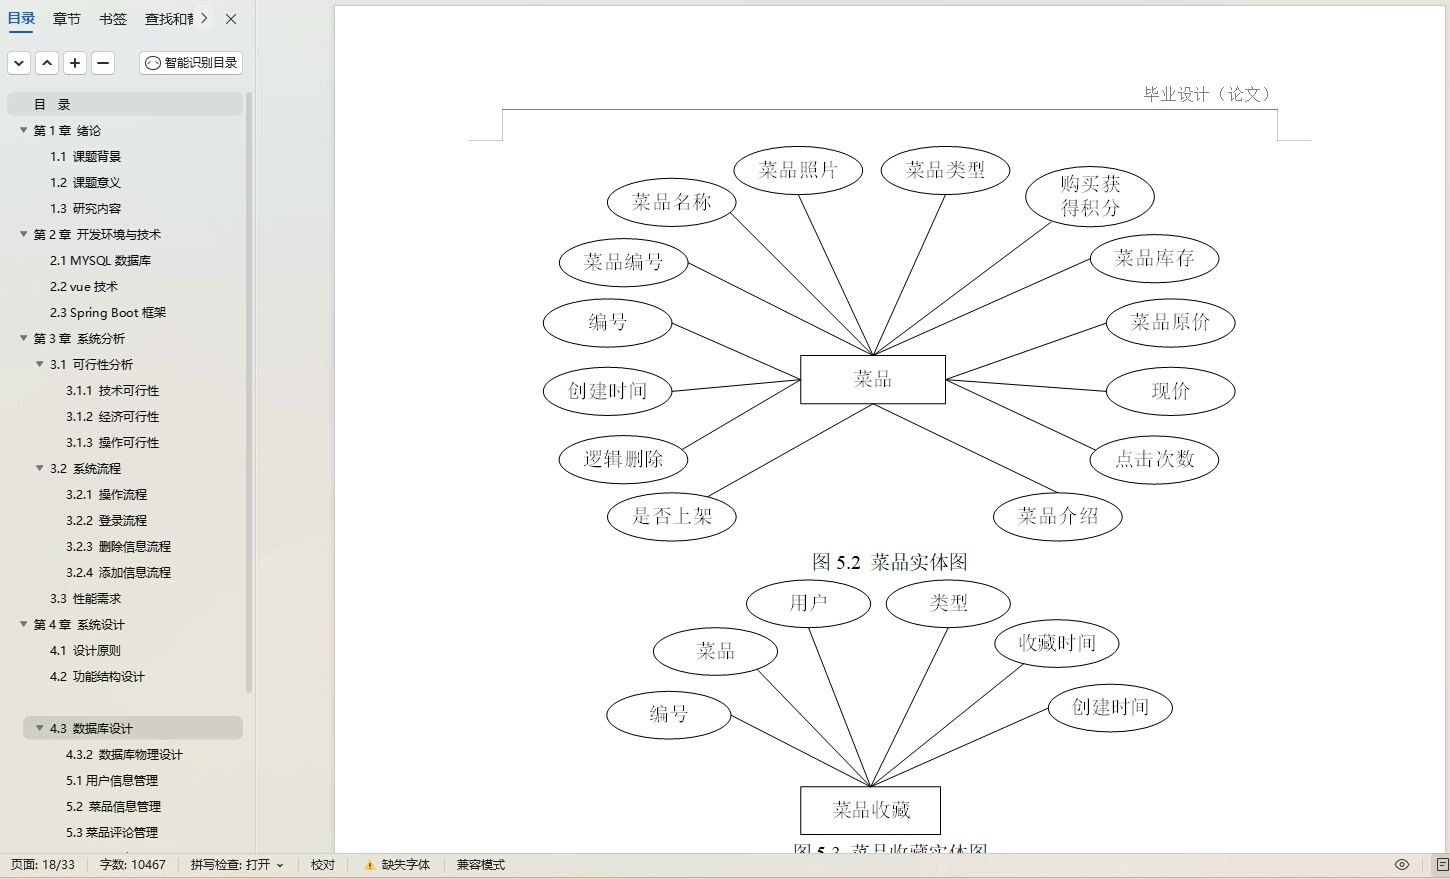Click the 菜品库存 attribute ellipse
The height and width of the screenshot is (879, 1450).
pyautogui.click(x=1155, y=259)
